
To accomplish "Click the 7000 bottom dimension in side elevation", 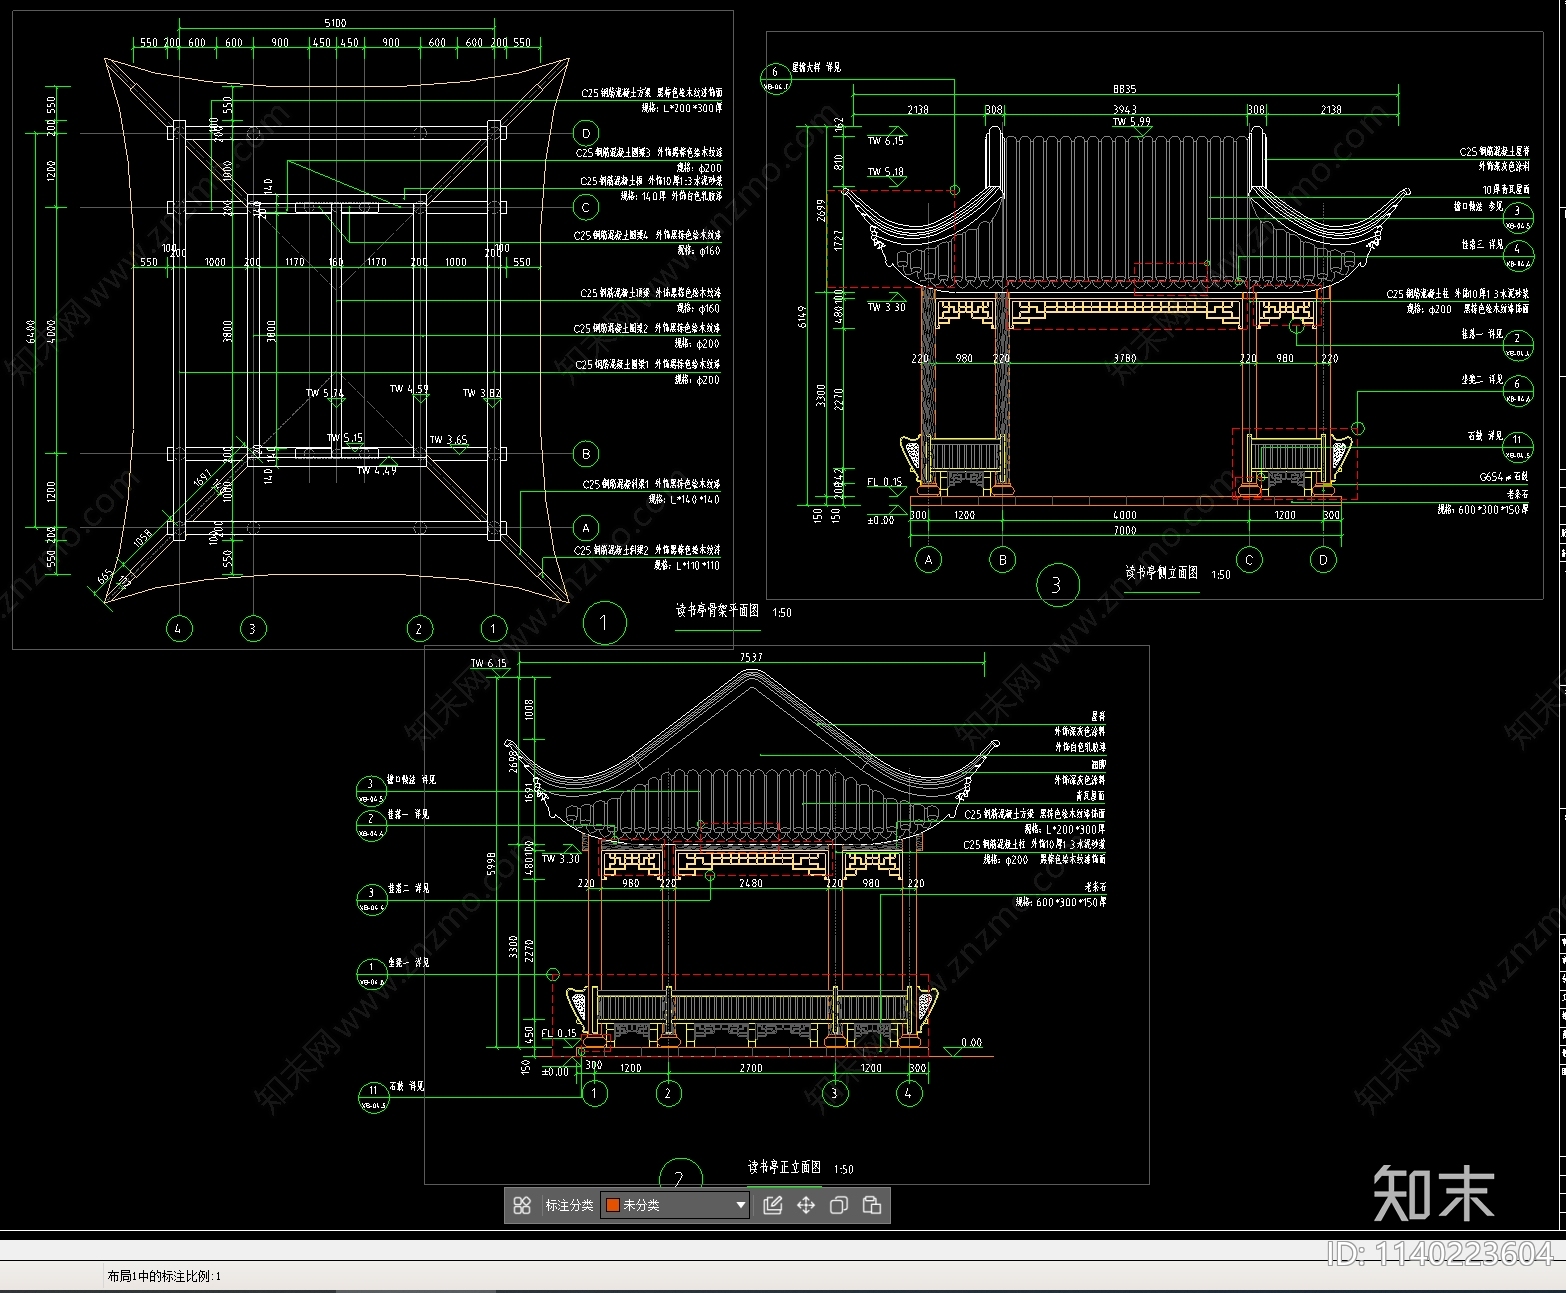I will coord(1124,531).
